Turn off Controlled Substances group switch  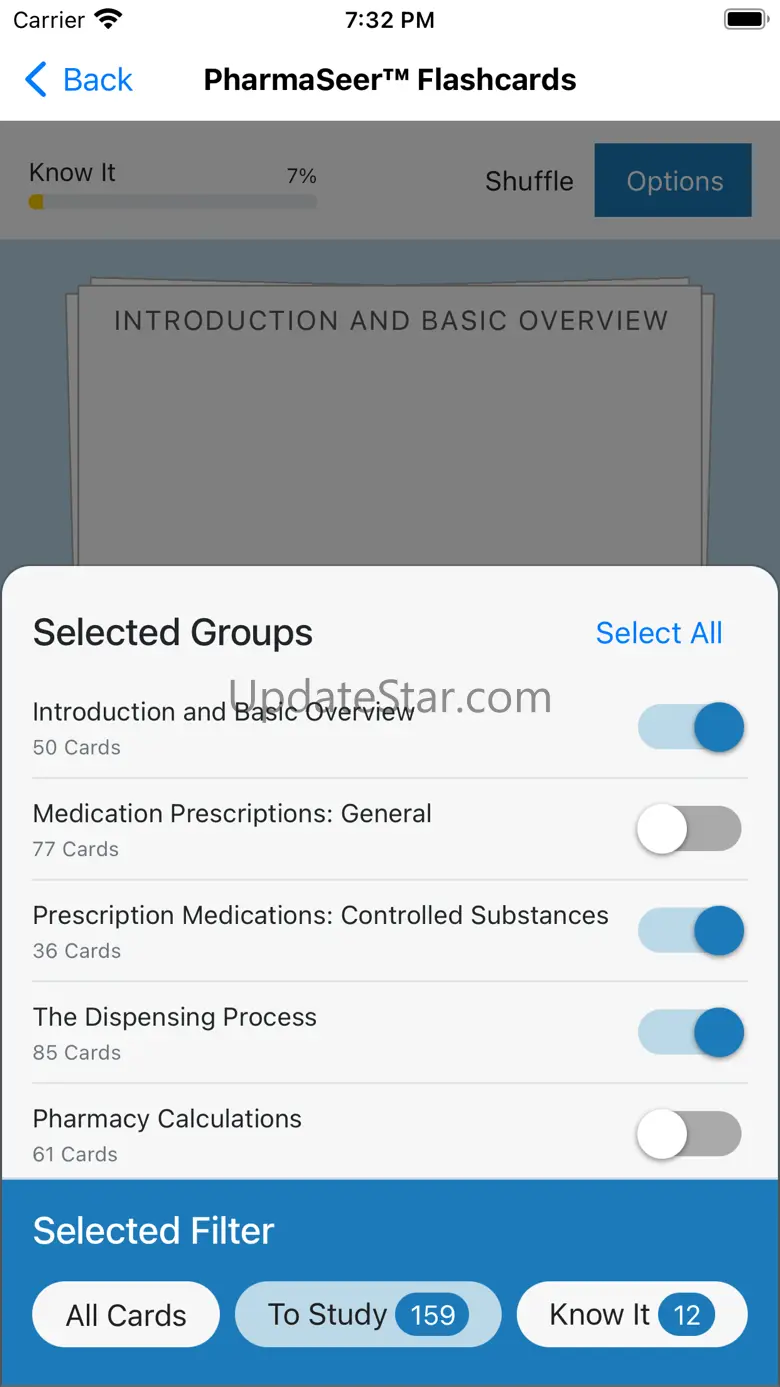tap(690, 931)
